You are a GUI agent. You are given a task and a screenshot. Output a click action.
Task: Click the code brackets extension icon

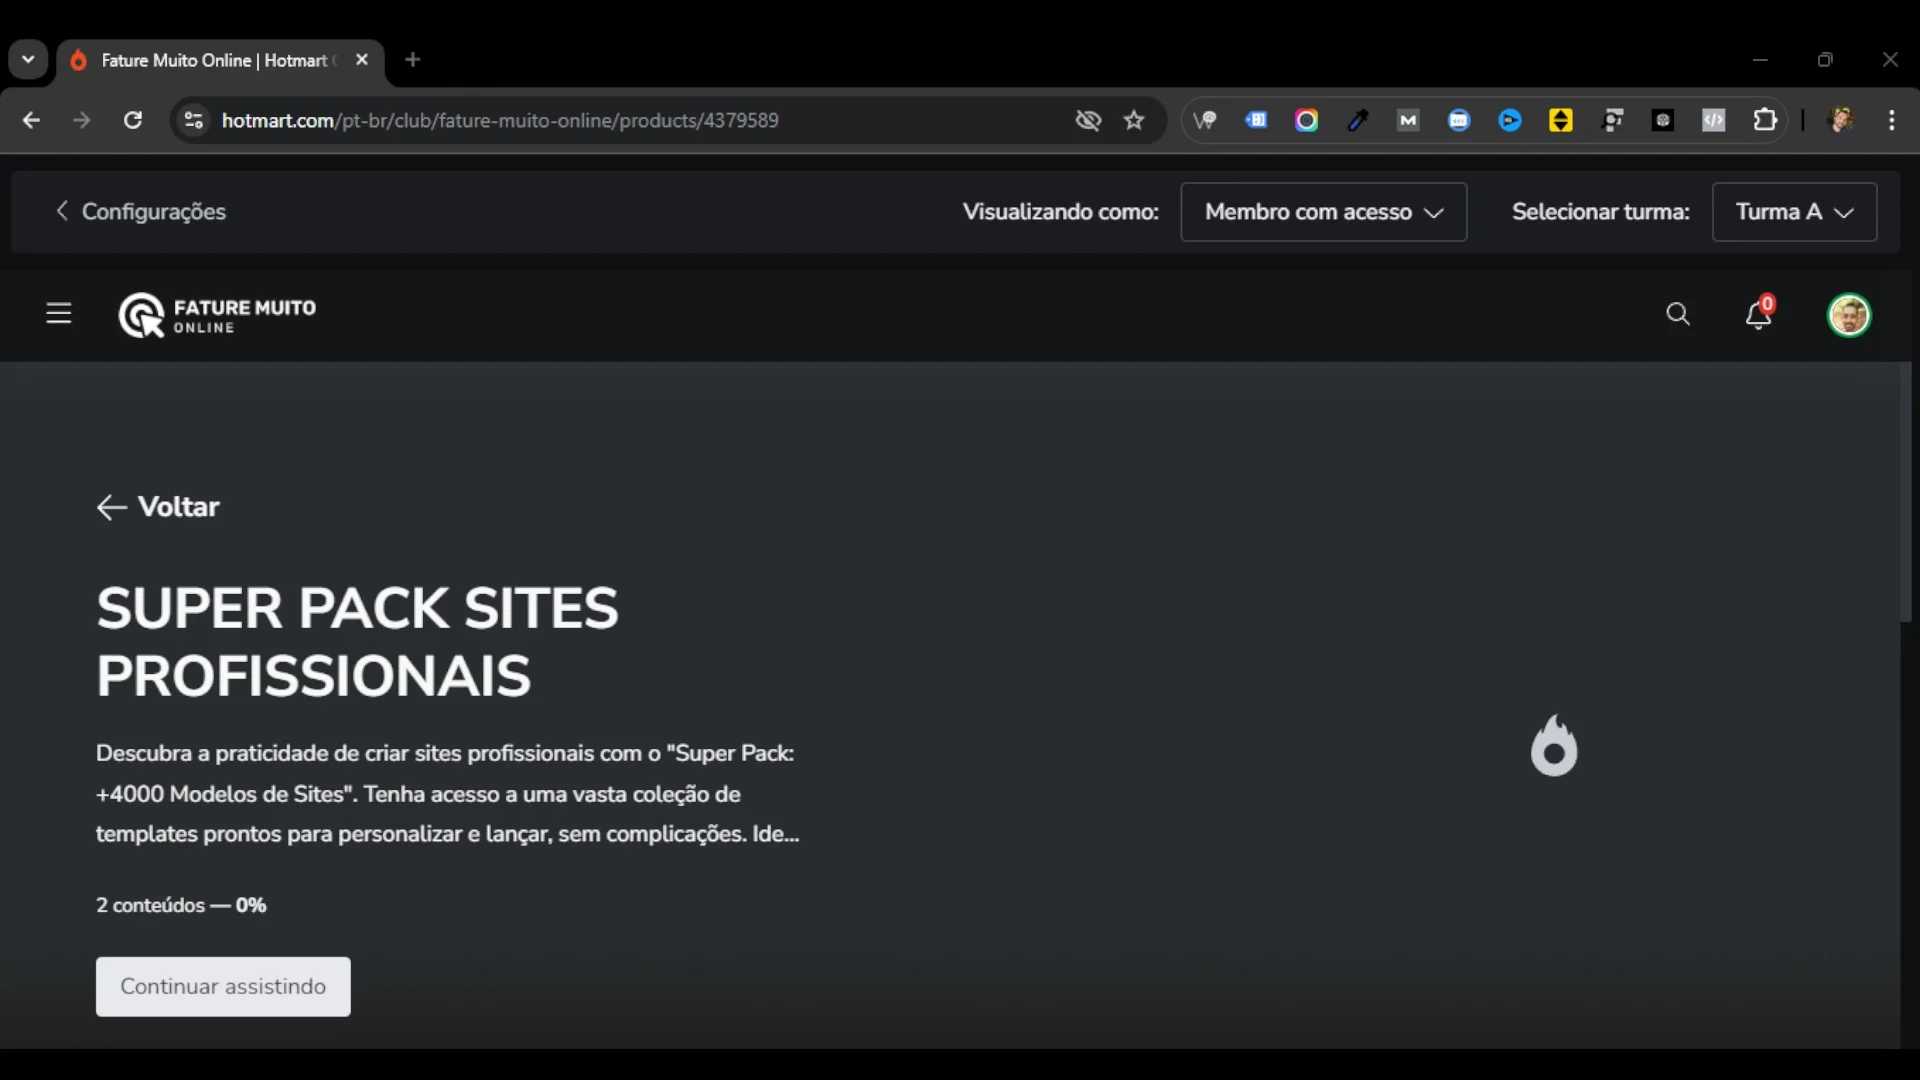[x=1714, y=120]
